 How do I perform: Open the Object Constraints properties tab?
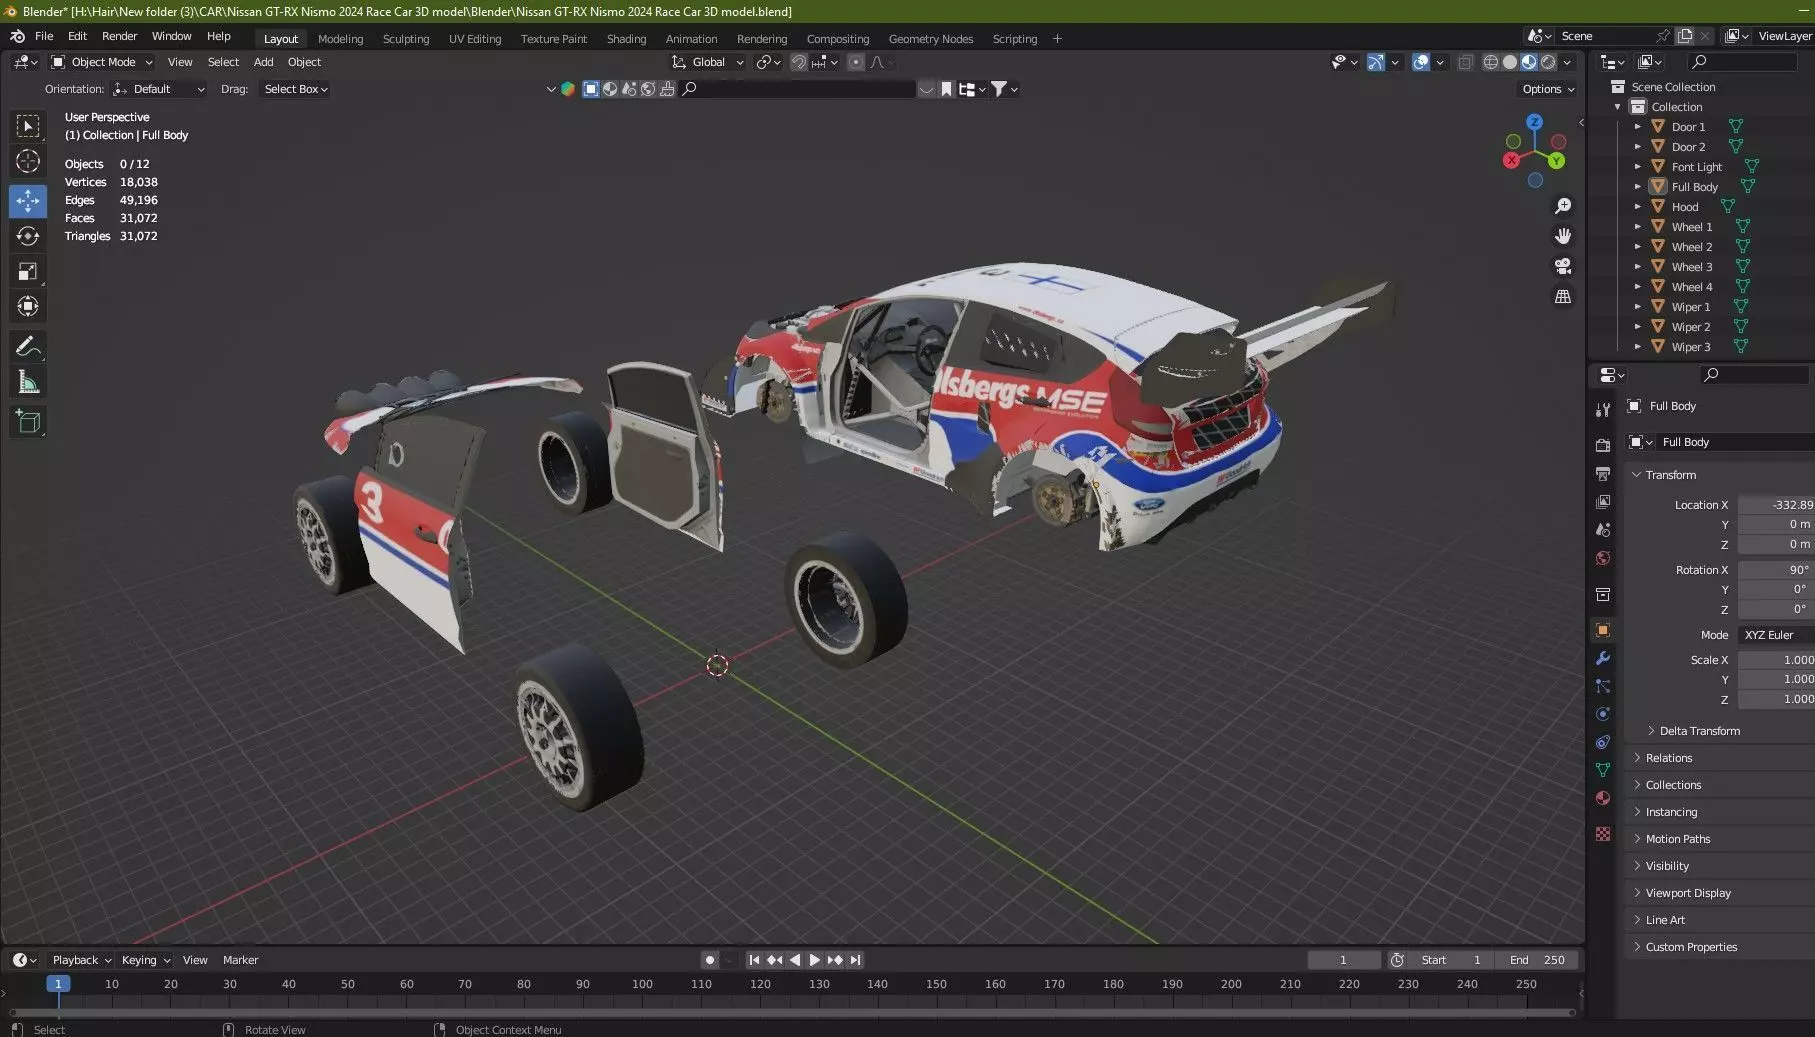tap(1603, 742)
